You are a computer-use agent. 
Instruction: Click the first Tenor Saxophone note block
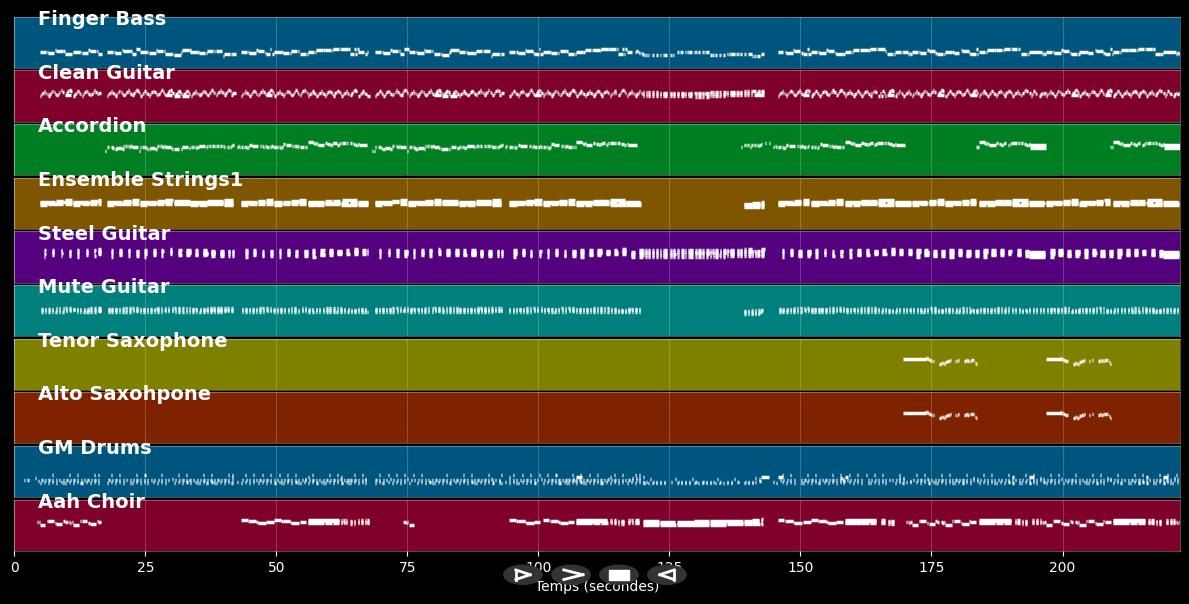[x=916, y=359]
